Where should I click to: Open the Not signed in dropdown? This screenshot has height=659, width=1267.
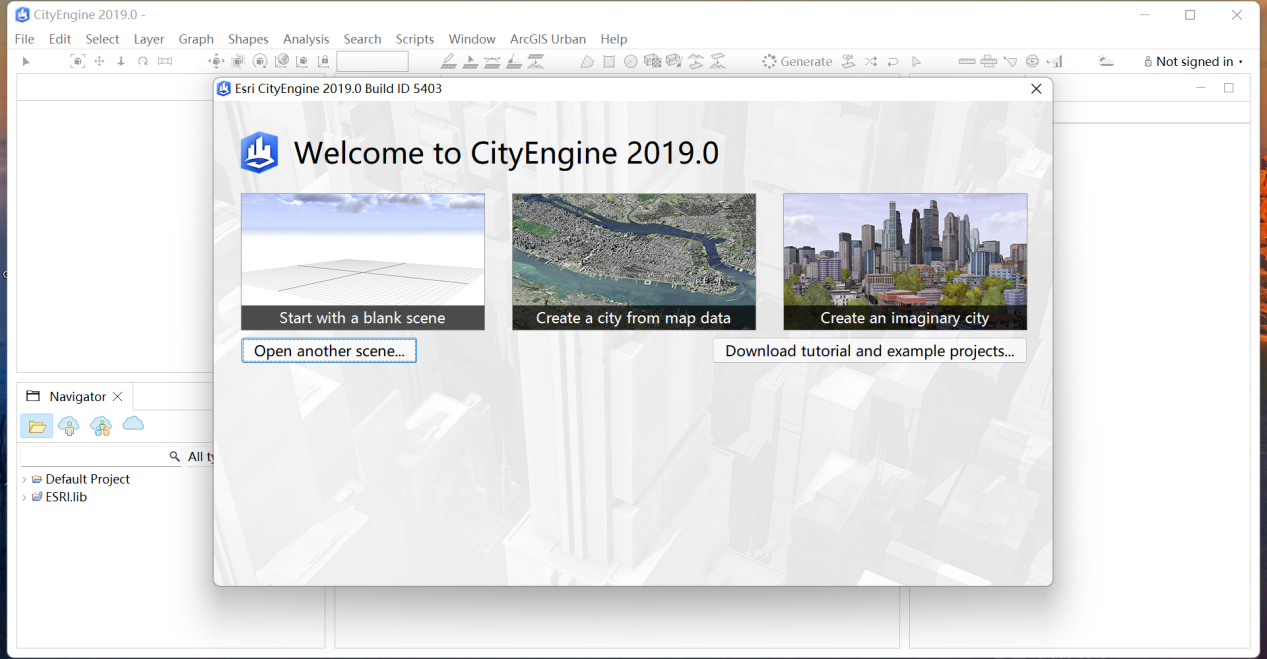[1193, 61]
